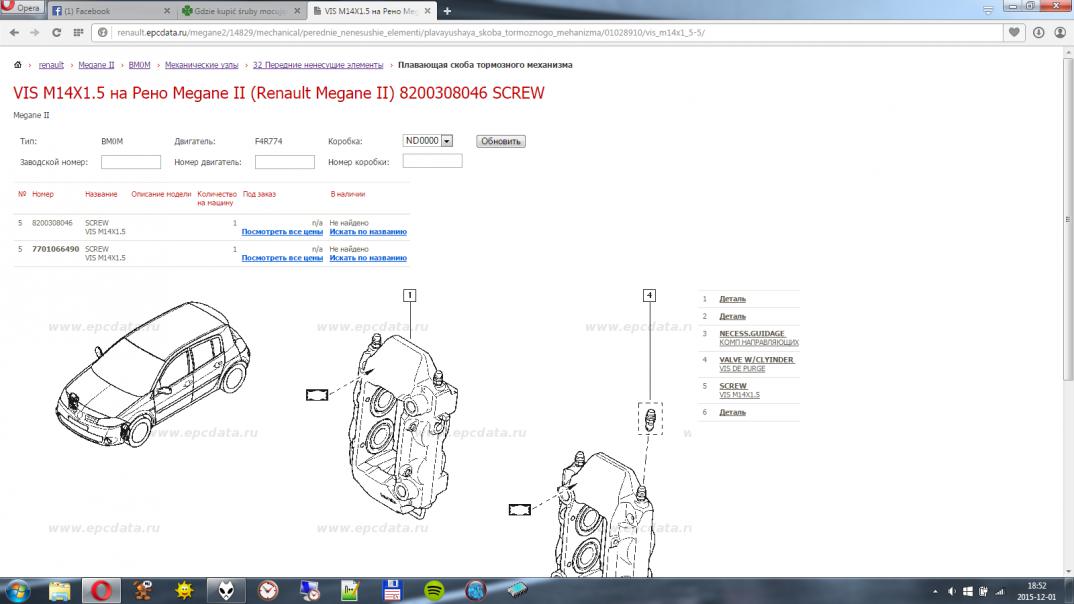Click part number 8200308046 in the table

coord(52,223)
